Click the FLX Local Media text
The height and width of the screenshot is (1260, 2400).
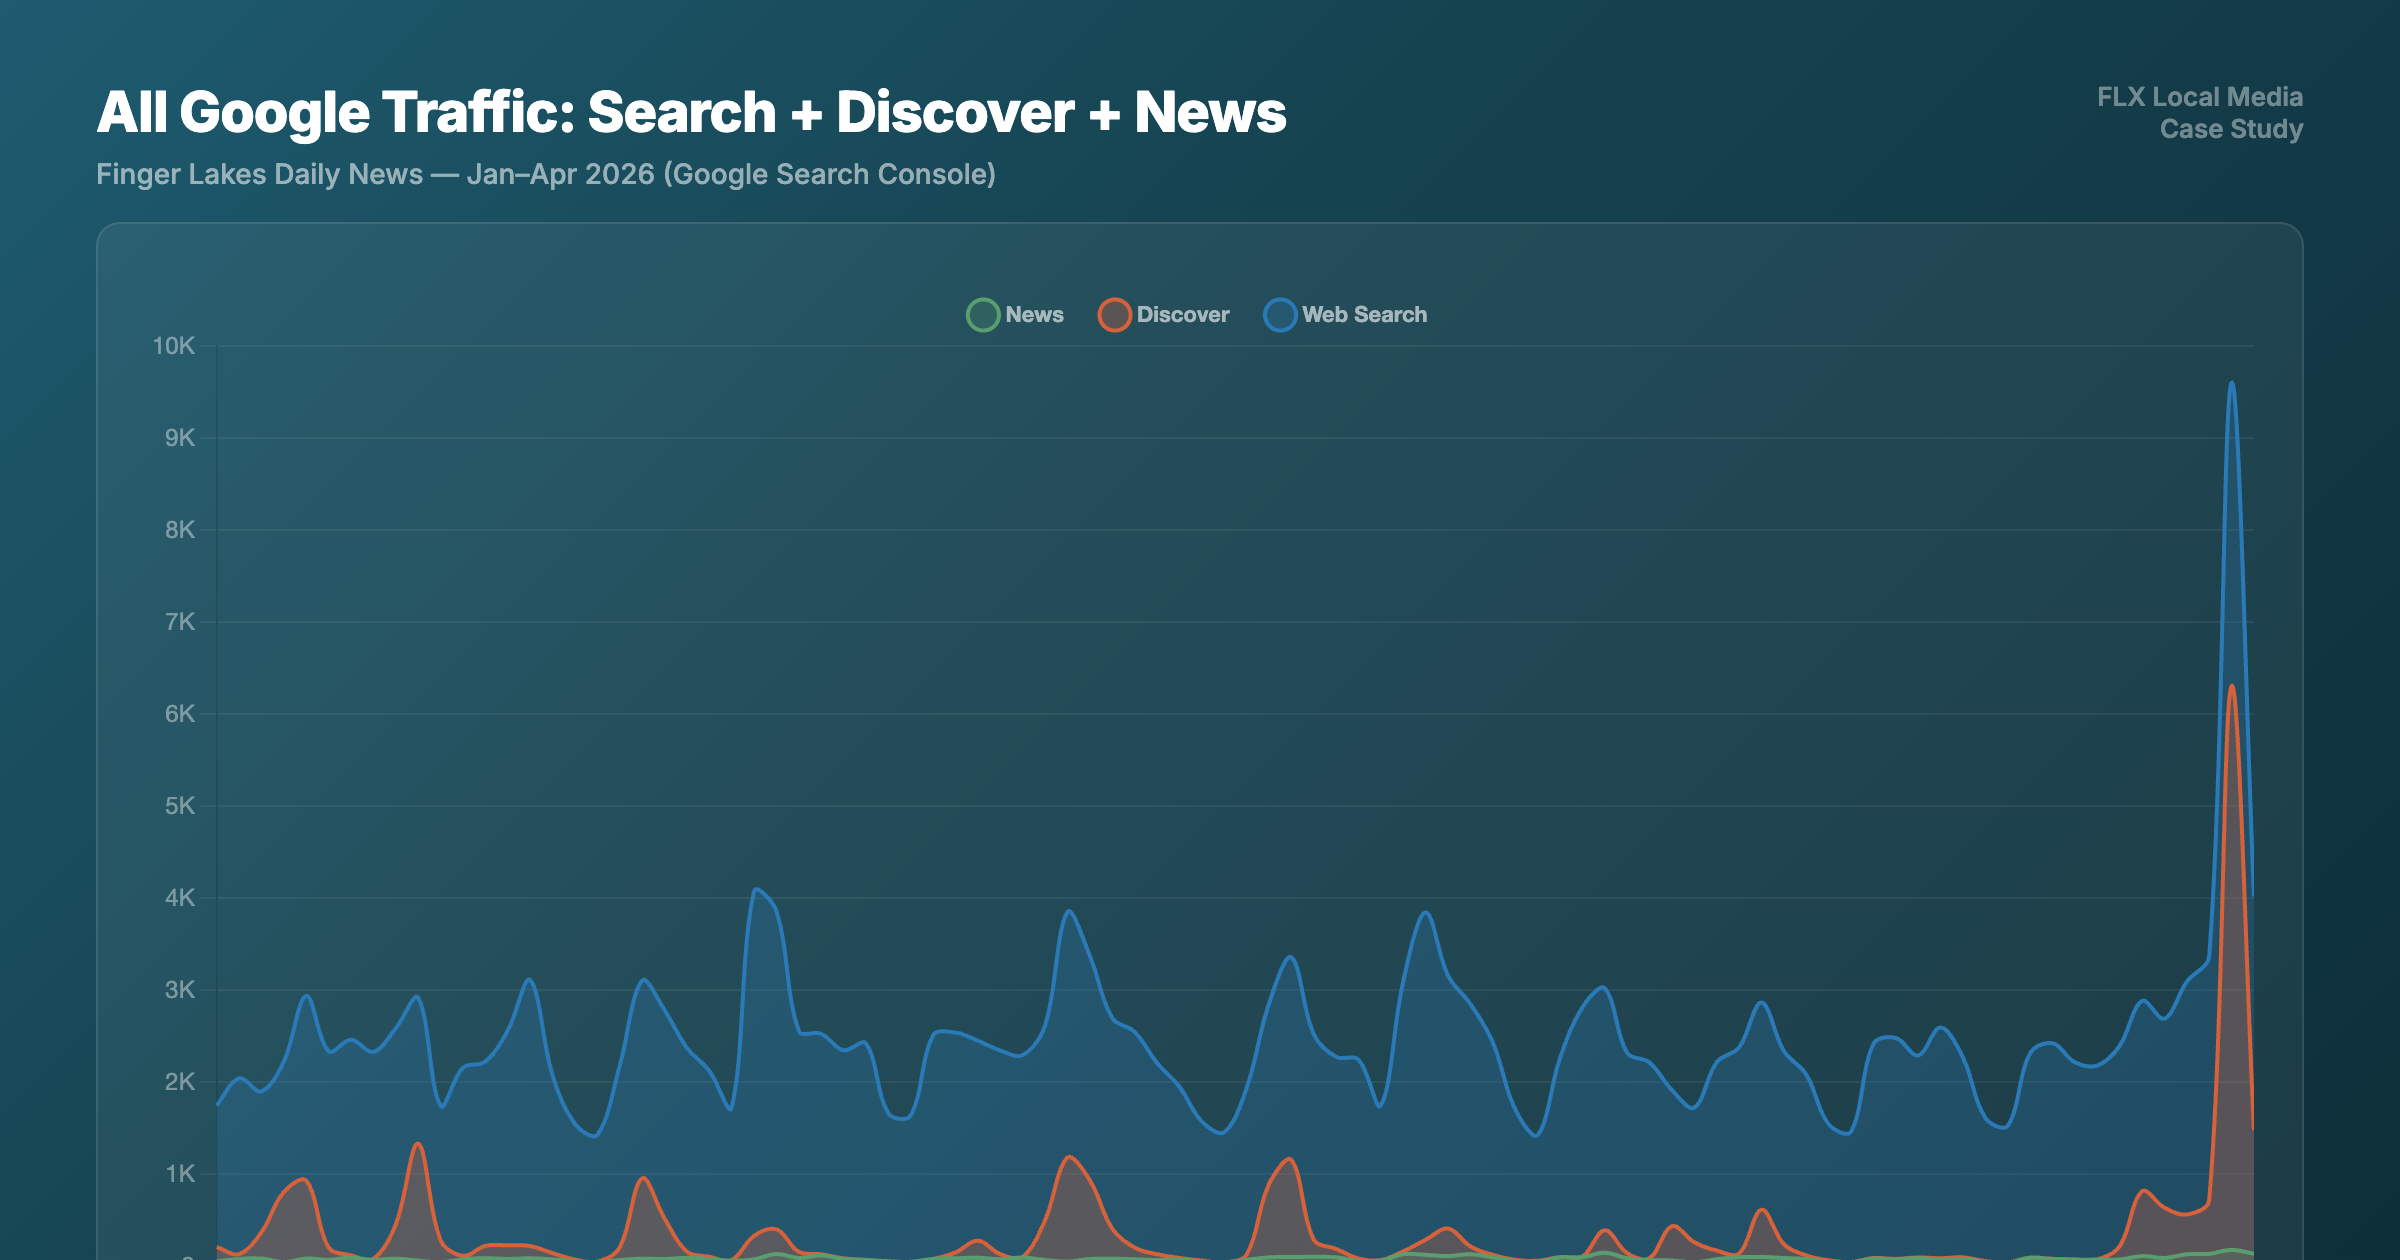point(2199,97)
